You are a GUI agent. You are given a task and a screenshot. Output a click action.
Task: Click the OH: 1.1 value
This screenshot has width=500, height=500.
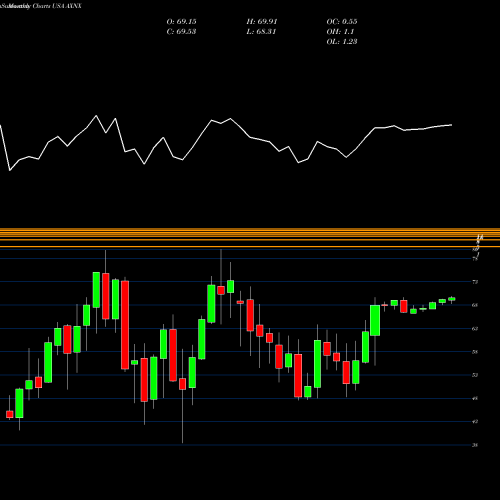pos(340,32)
